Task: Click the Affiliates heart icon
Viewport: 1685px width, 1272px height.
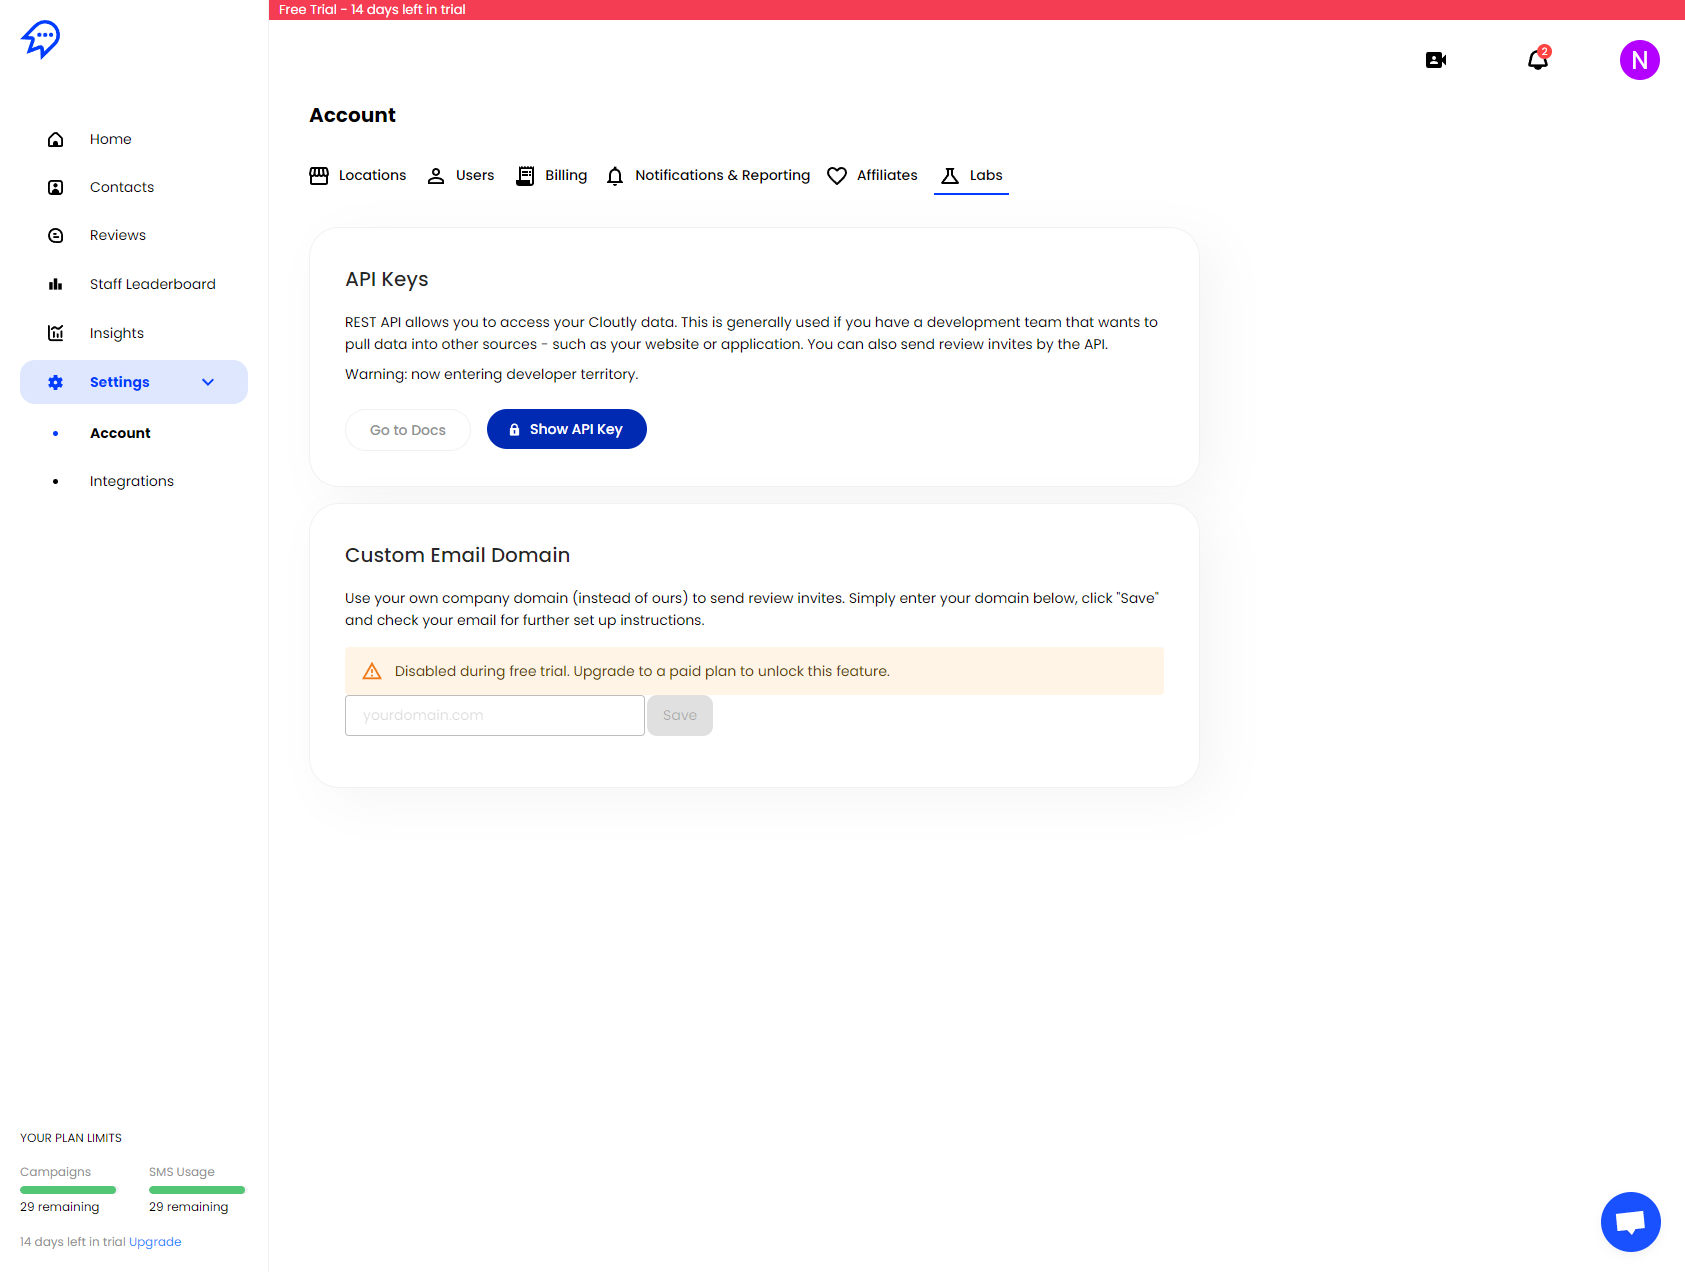Action: [x=837, y=176]
